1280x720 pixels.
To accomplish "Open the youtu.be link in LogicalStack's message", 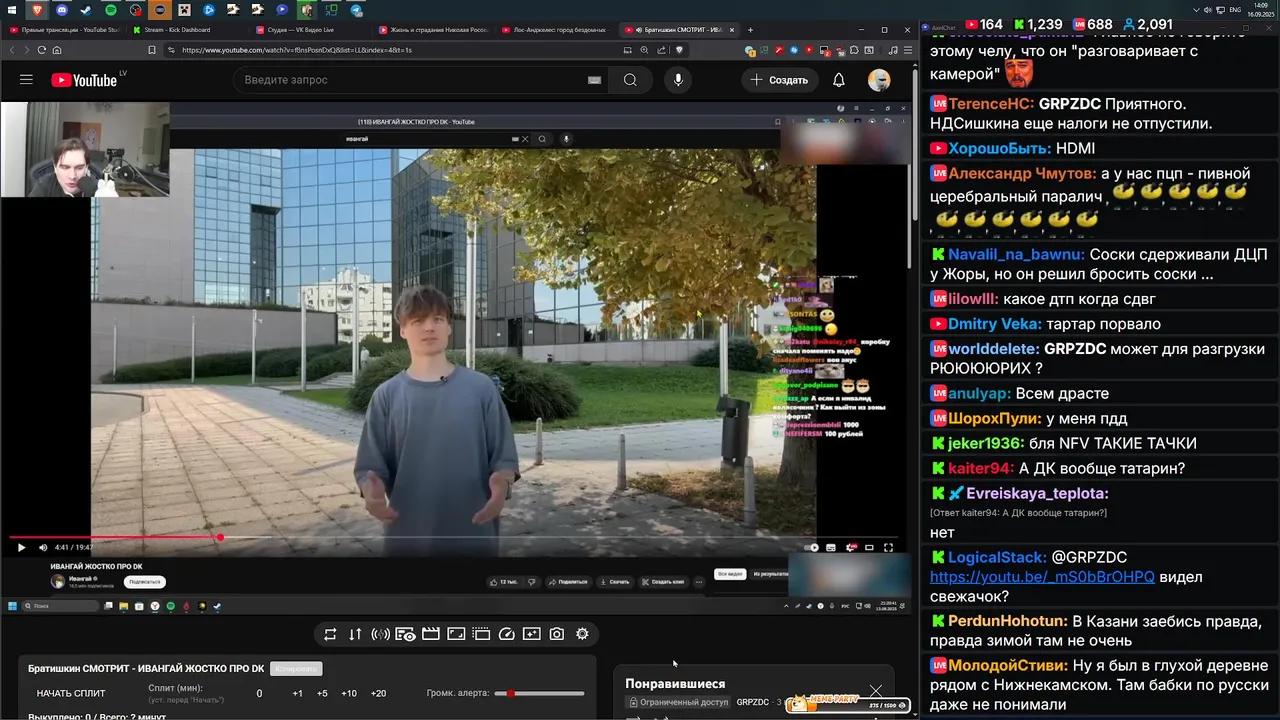I will click(x=1042, y=577).
